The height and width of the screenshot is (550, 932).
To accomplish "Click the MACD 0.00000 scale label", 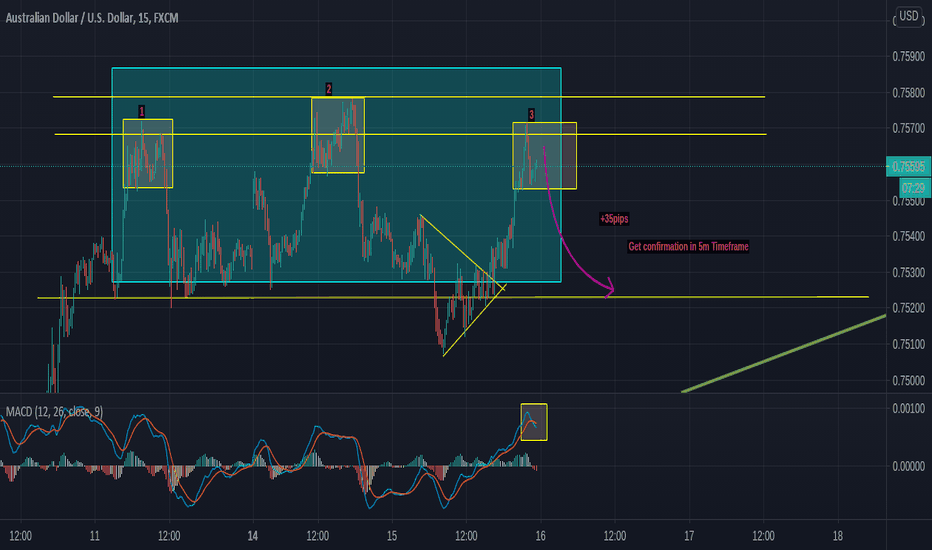I will pos(908,466).
